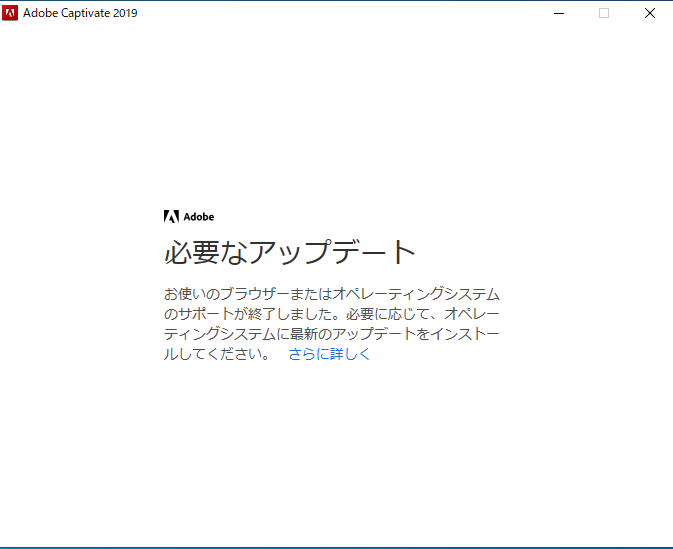
Task: Click the Adobe Captivate 2019 title text
Action: [x=80, y=13]
